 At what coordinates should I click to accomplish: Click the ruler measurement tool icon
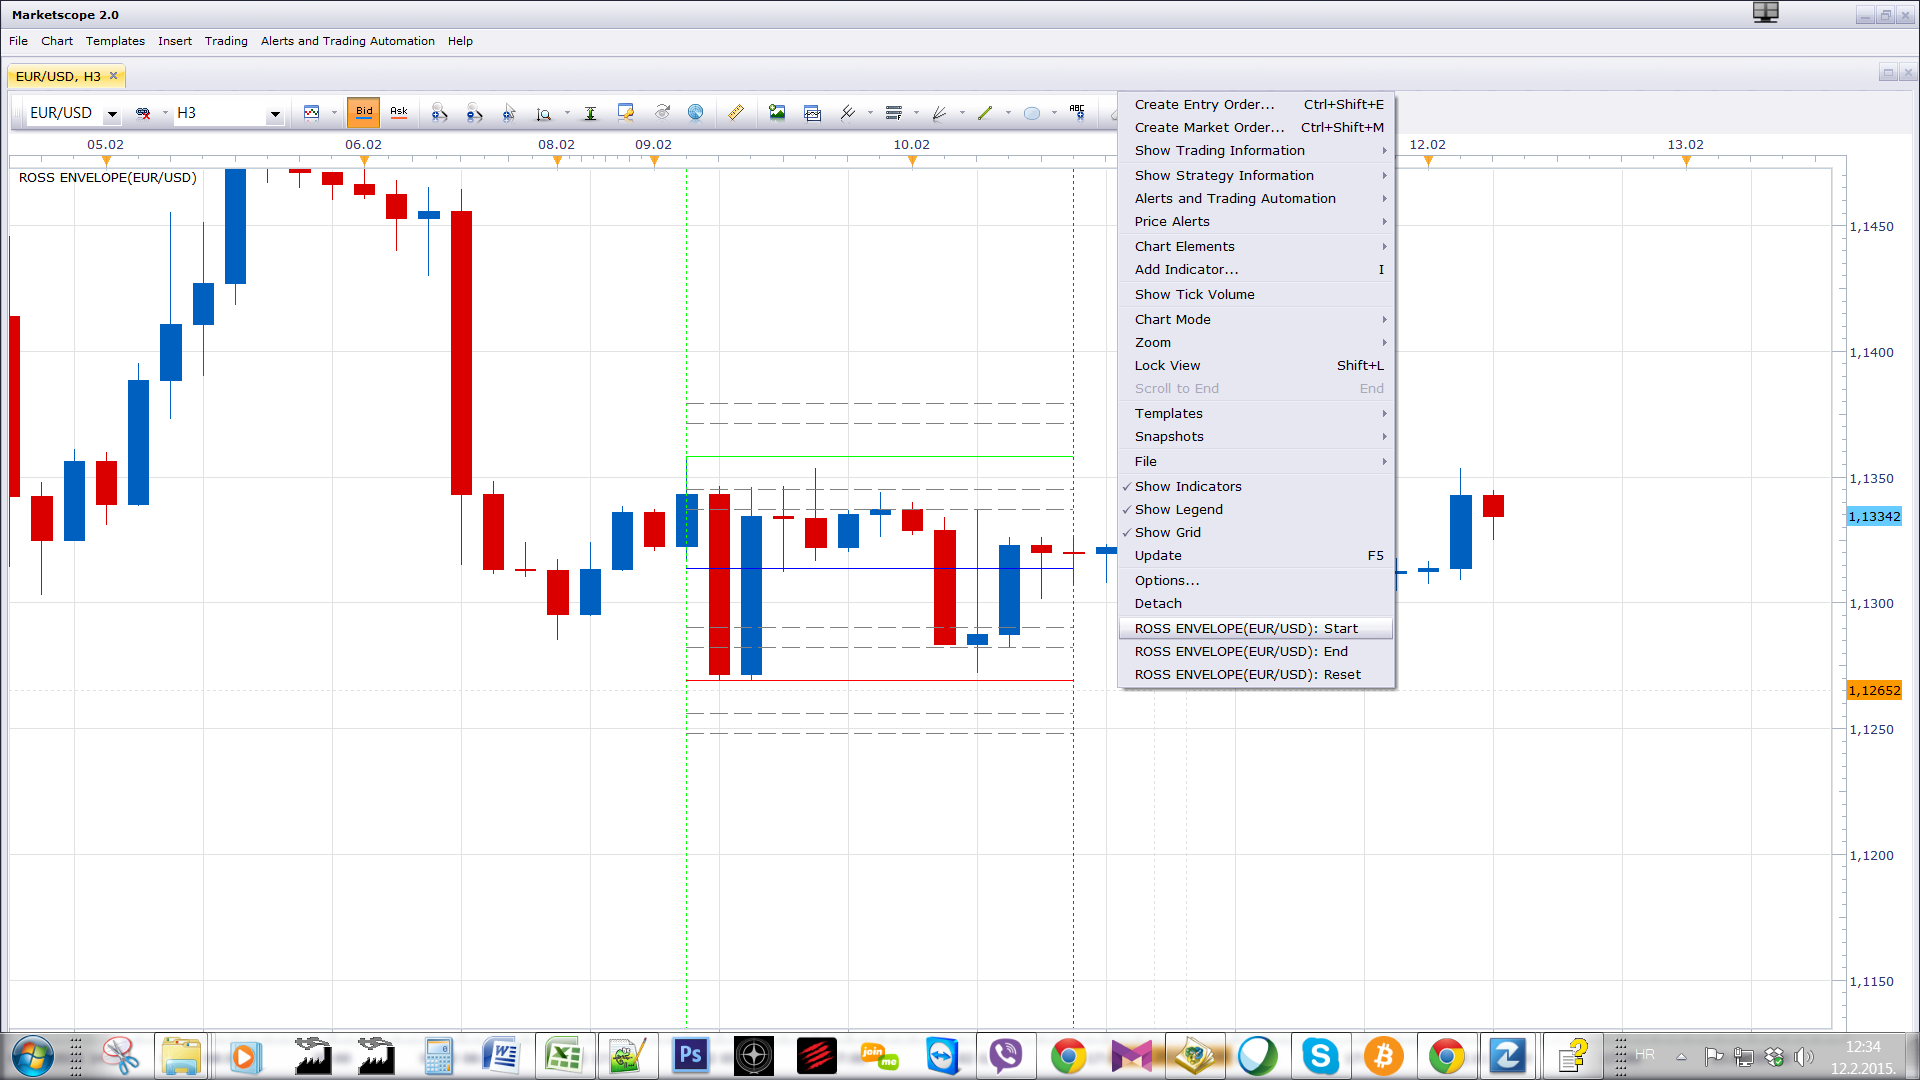[x=735, y=113]
